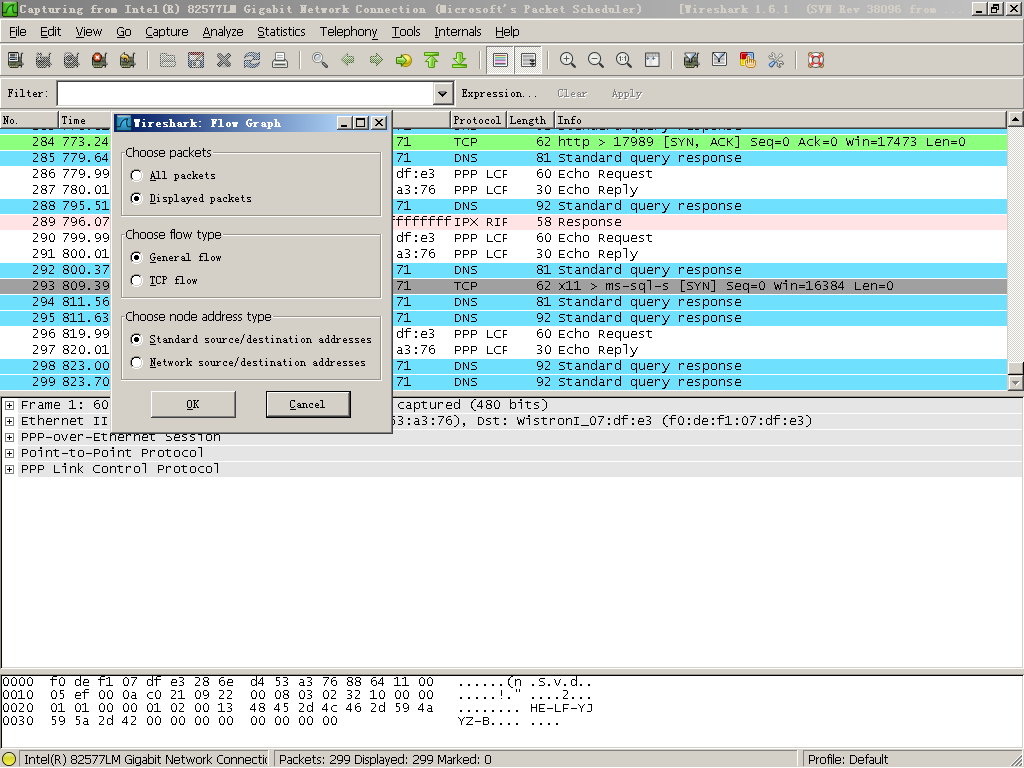The image size is (1024, 768).
Task: Open the Telephony menu
Action: tap(348, 31)
